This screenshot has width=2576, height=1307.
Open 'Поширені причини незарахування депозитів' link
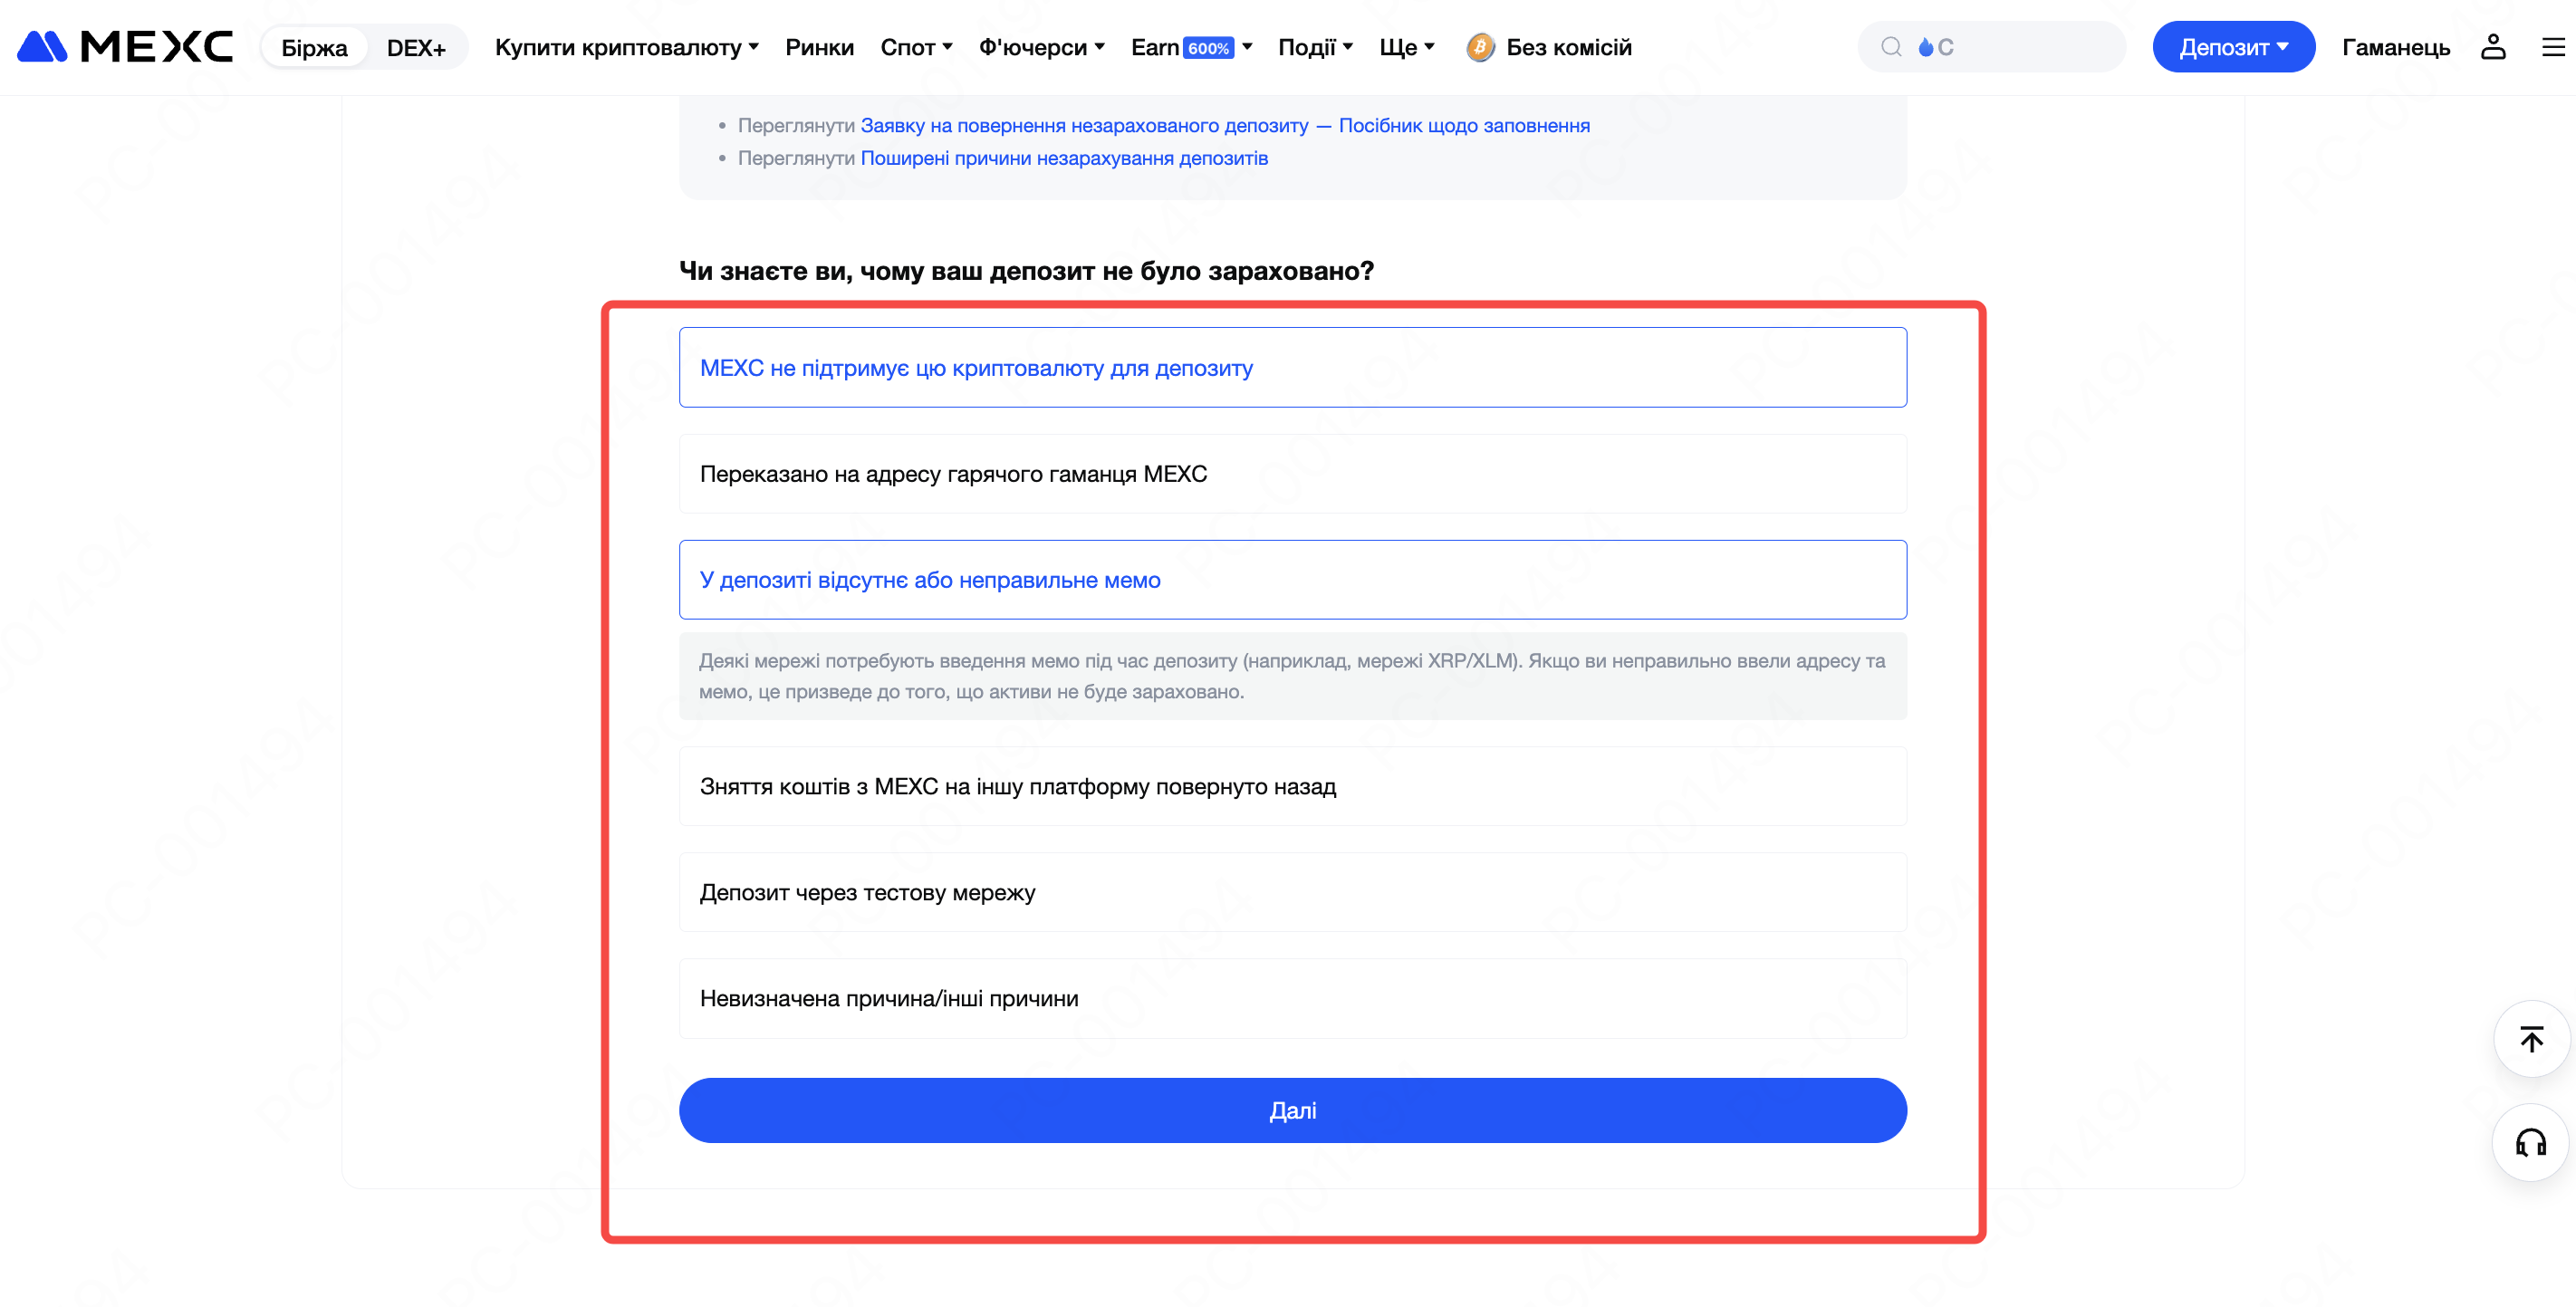1063,158
